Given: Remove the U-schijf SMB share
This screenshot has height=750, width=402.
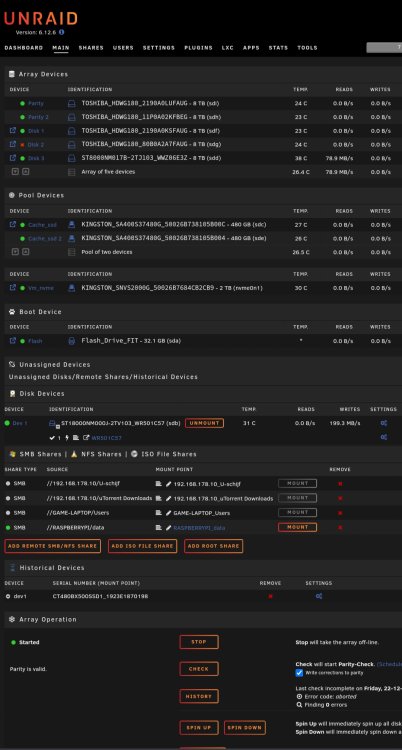Looking at the screenshot, I should [340, 484].
